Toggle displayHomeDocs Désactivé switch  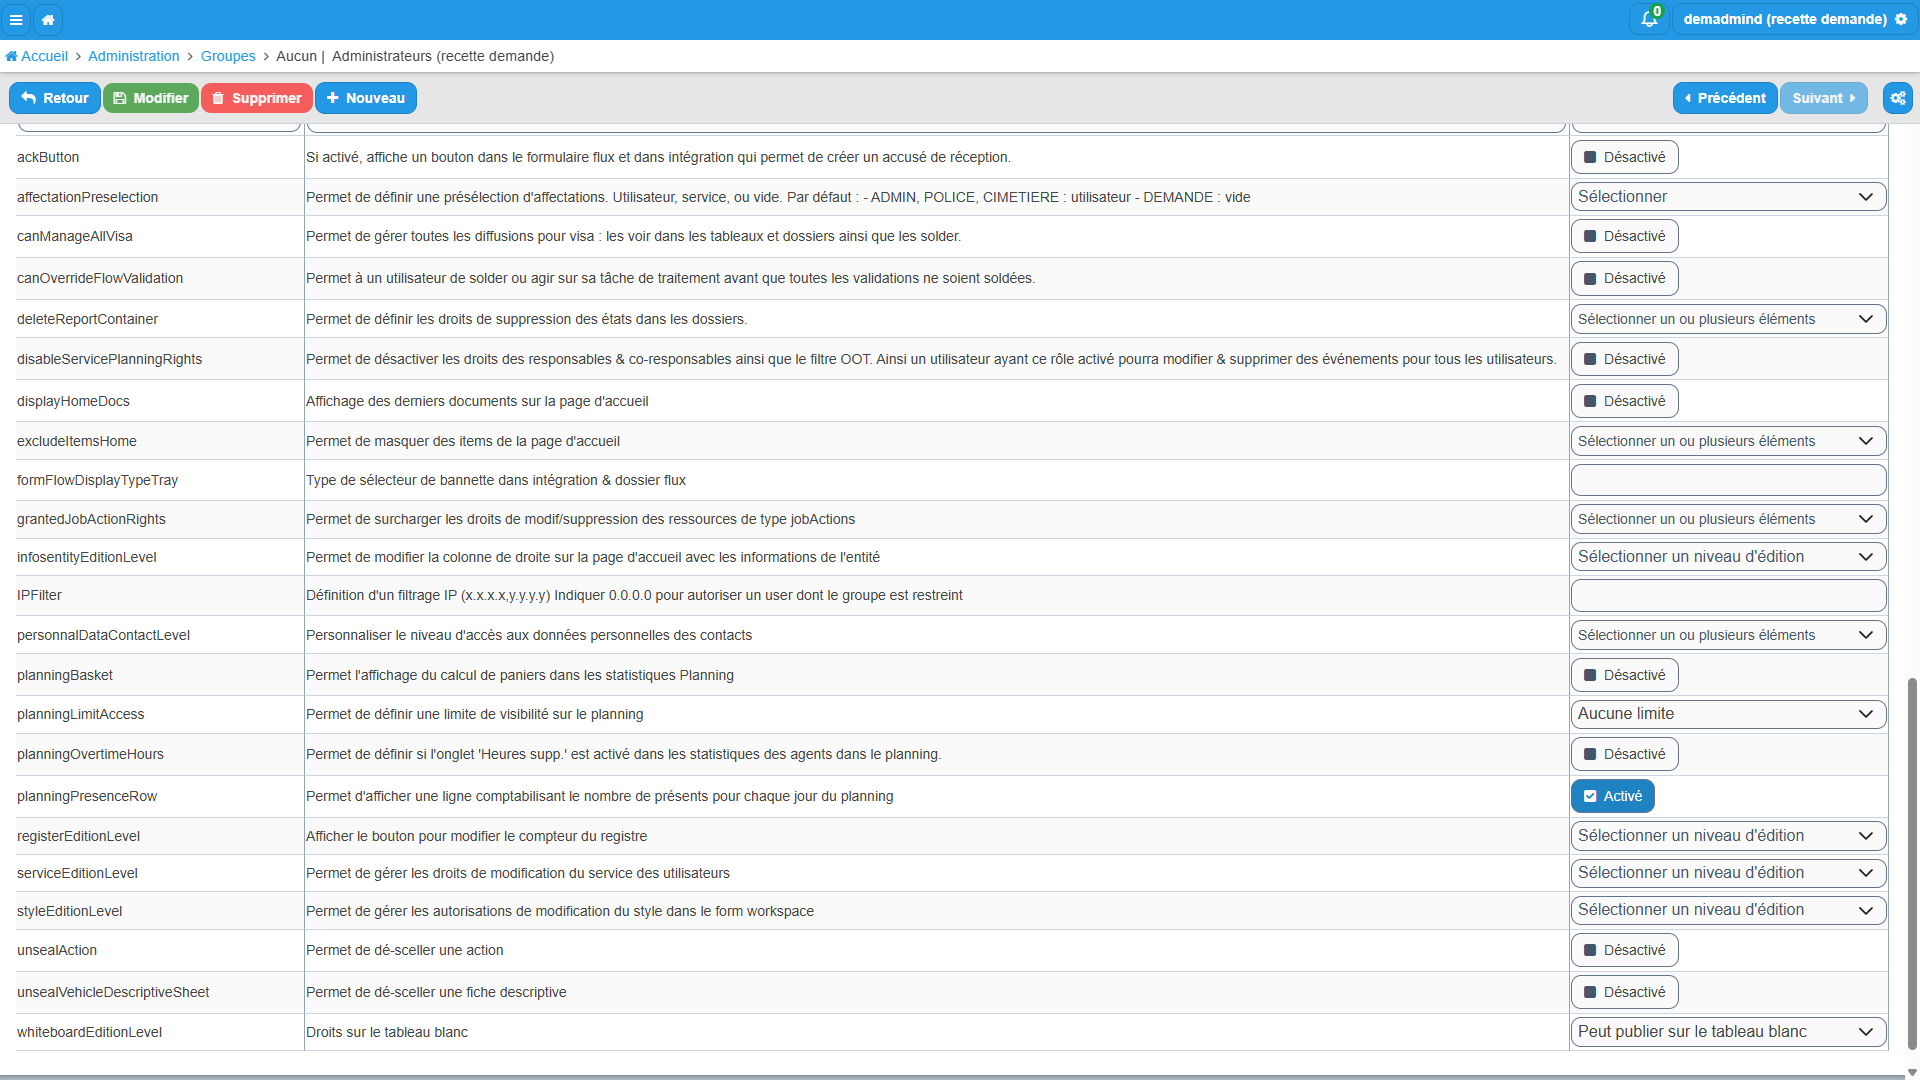click(x=1625, y=401)
